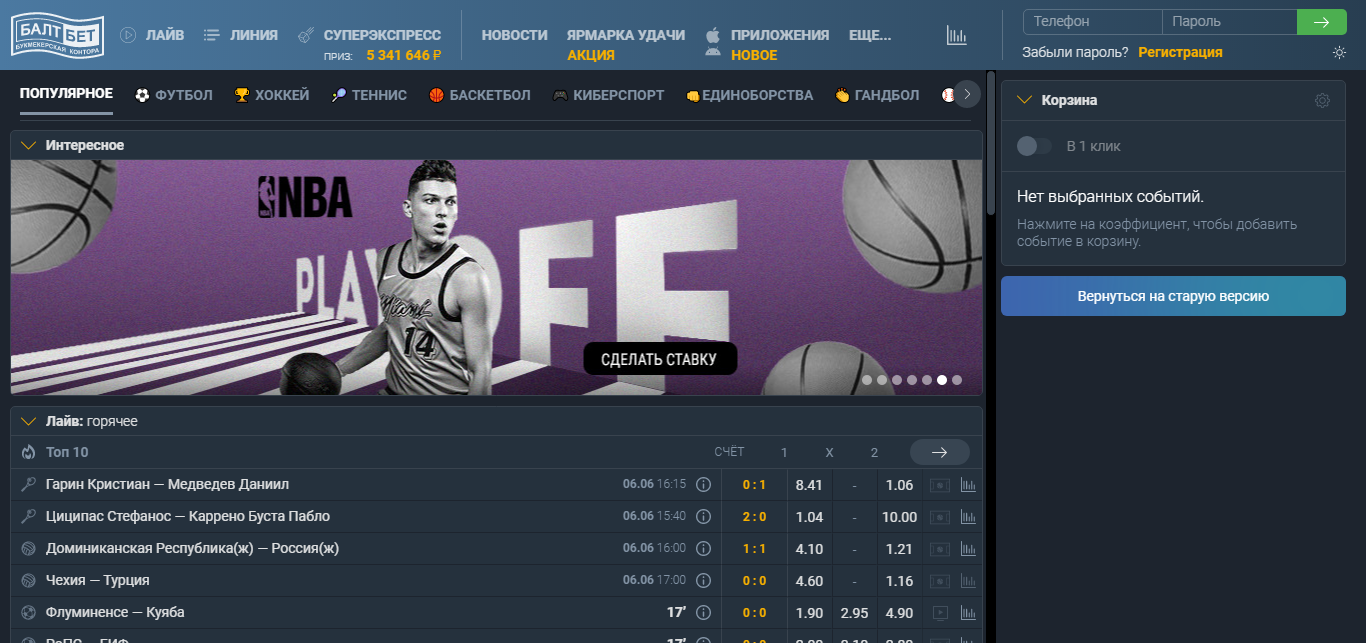Click Сделать ставку on NBA banner

(x=660, y=359)
